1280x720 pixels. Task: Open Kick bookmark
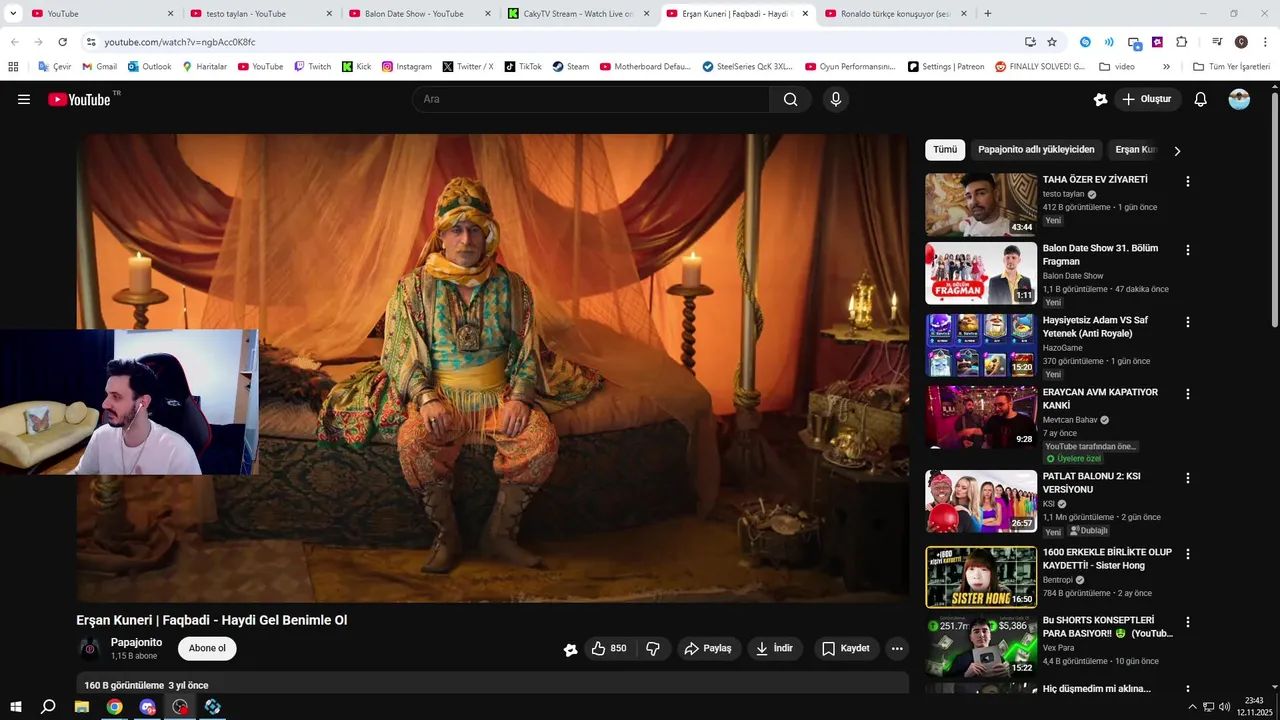[356, 67]
